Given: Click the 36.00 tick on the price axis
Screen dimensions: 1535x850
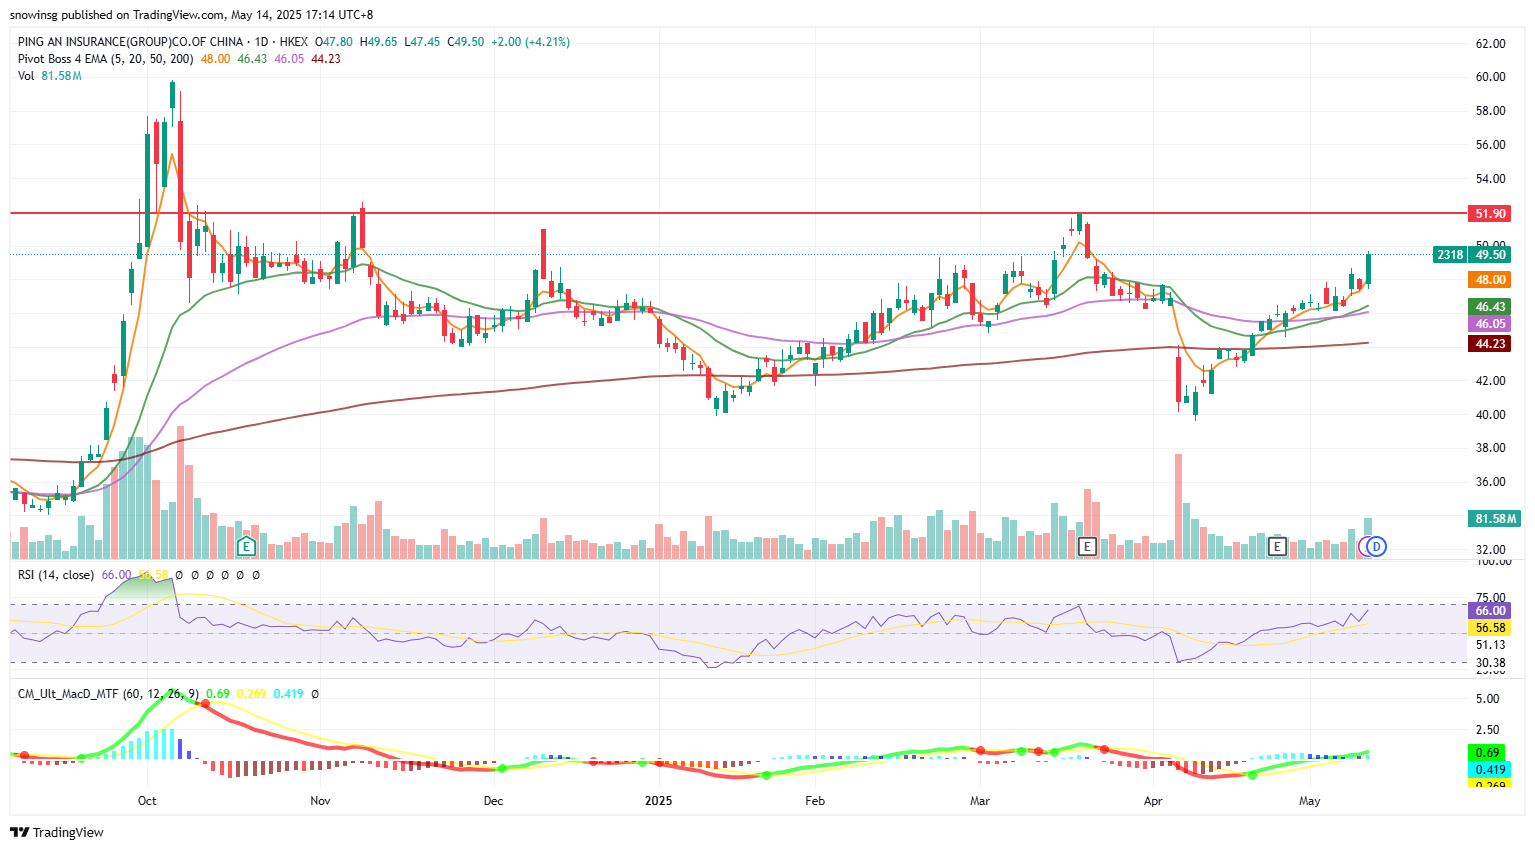Looking at the screenshot, I should point(1490,482).
